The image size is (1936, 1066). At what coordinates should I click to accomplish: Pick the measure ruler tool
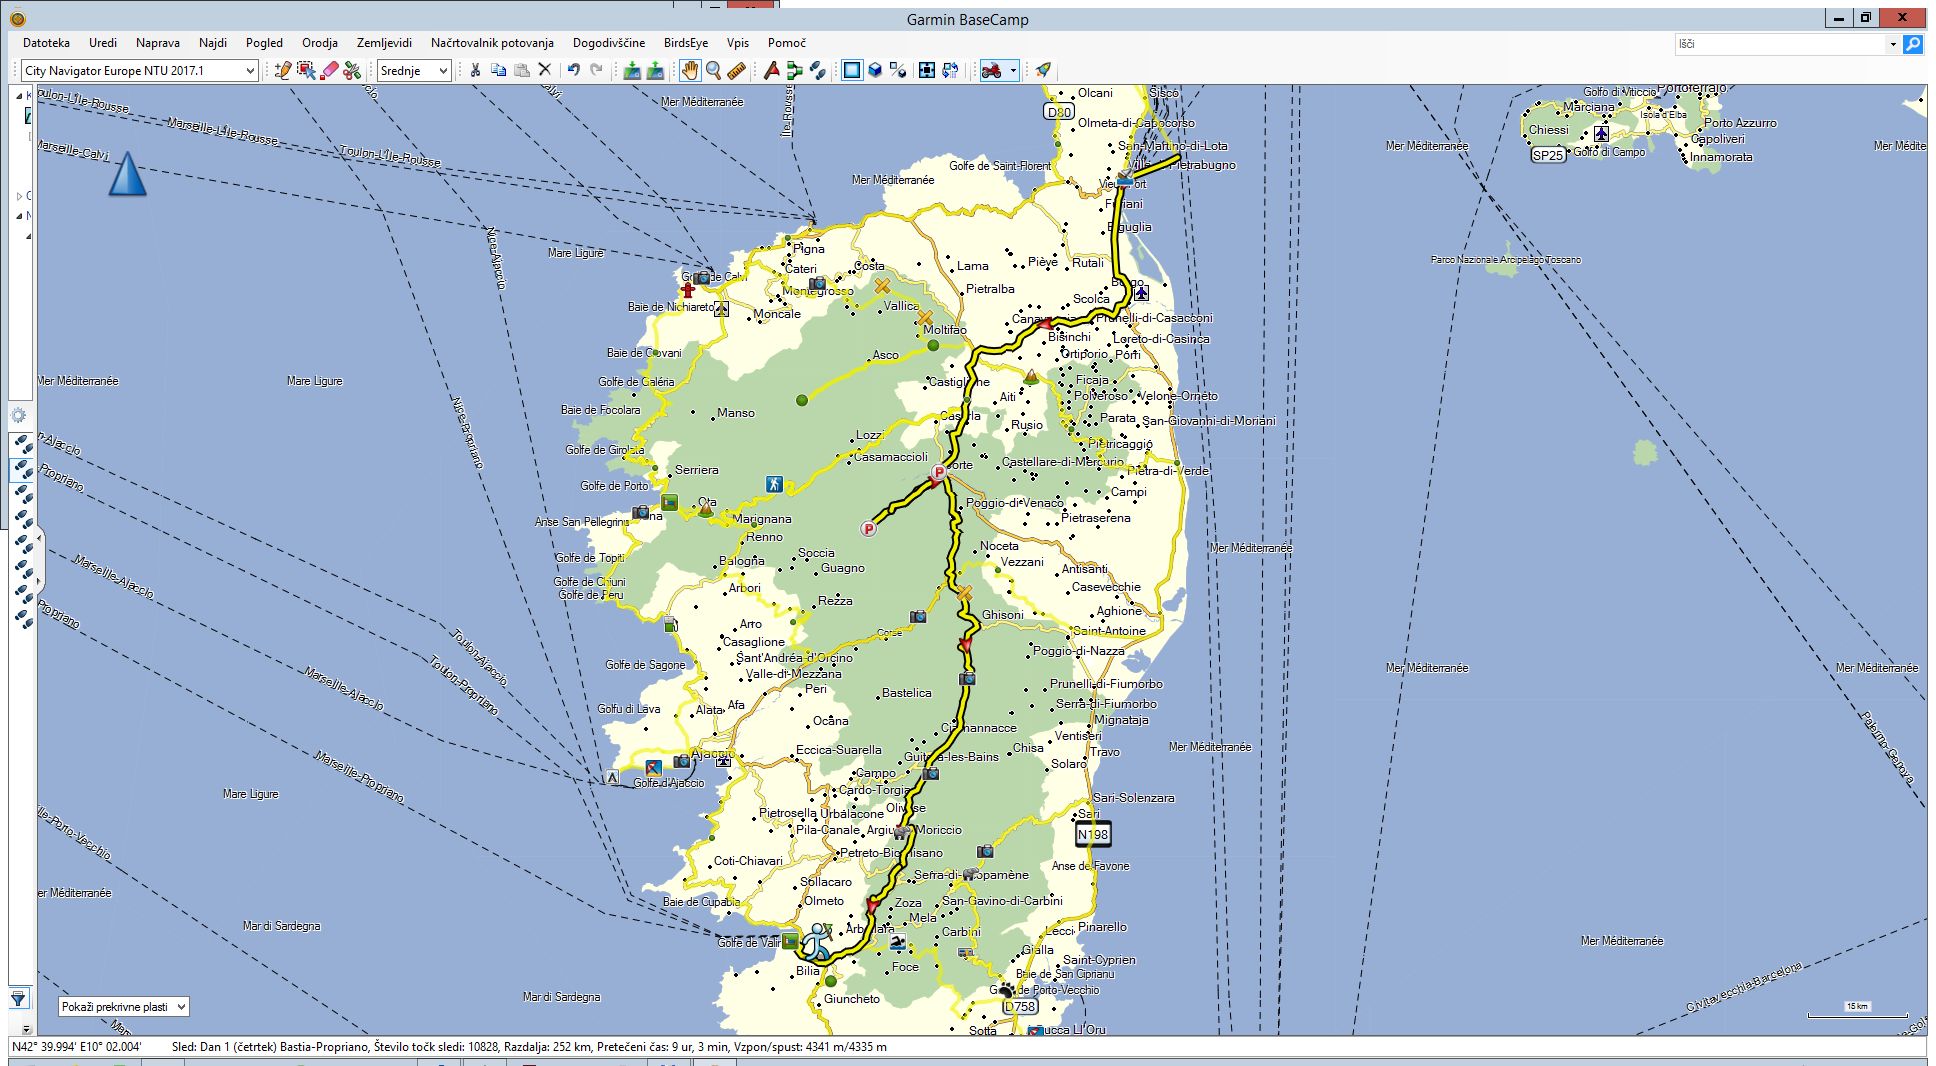737,70
